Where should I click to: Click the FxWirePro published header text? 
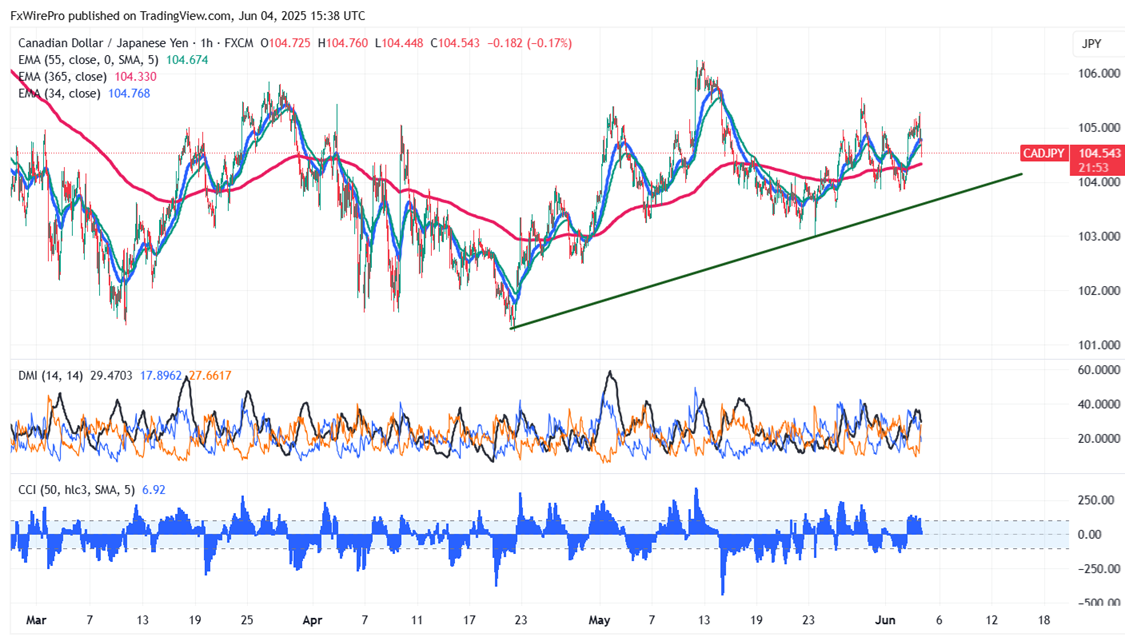tap(188, 15)
